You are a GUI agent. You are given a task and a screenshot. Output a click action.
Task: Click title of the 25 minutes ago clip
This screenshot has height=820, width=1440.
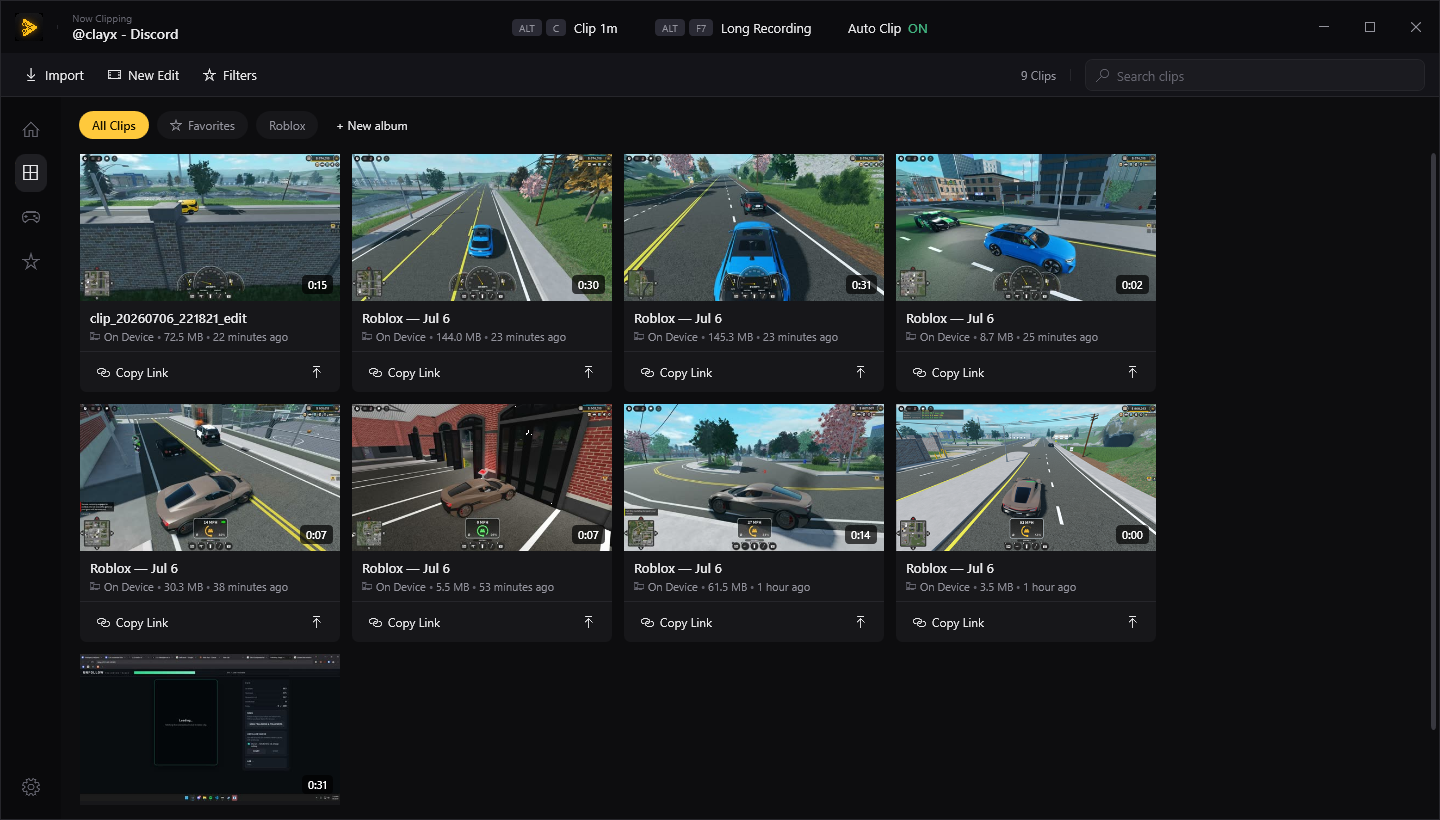point(950,318)
